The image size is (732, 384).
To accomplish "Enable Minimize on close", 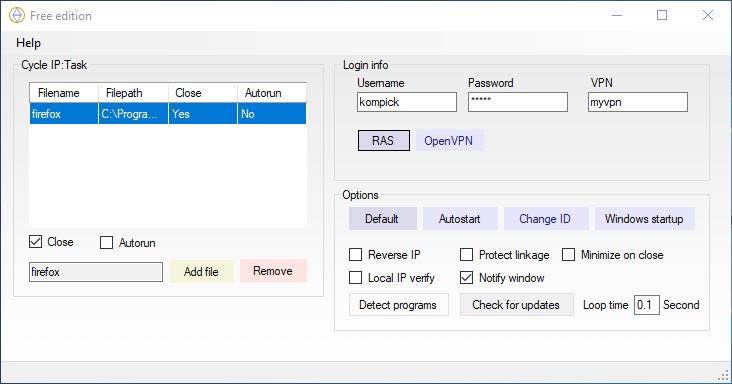I will (569, 255).
